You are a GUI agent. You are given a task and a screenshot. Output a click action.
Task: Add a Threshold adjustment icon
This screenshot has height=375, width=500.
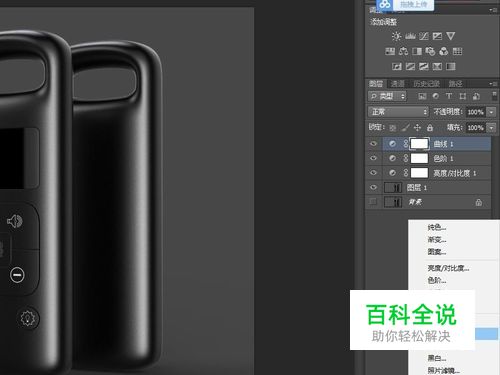pyautogui.click(x=424, y=66)
